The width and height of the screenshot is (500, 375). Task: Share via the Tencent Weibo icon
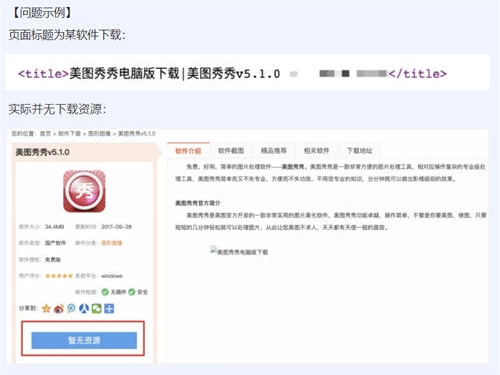(71, 309)
